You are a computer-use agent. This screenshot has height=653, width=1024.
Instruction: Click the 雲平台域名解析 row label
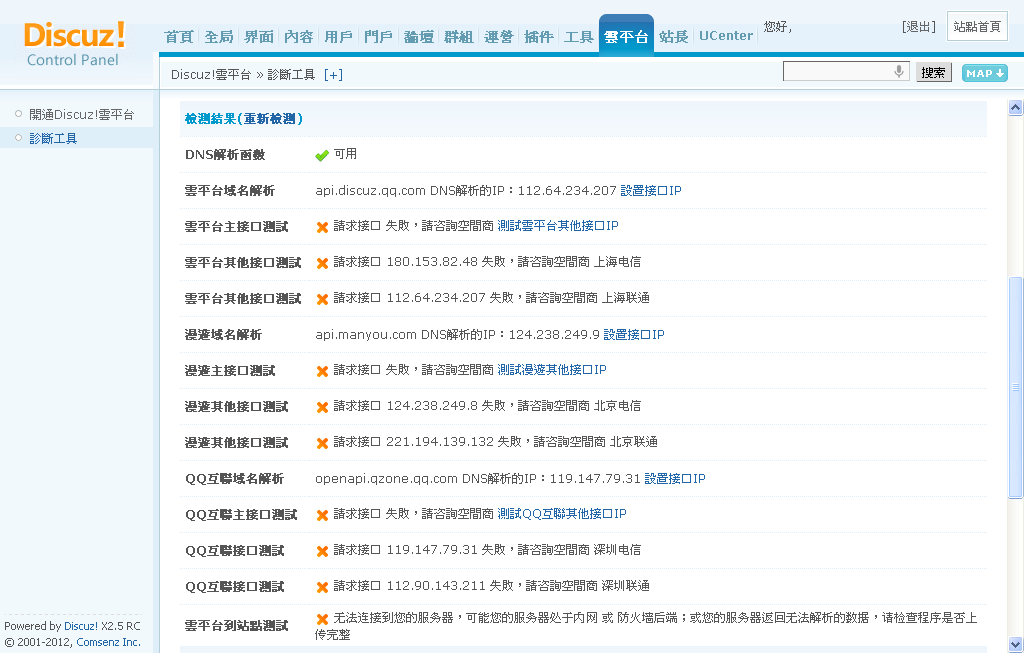tap(229, 191)
